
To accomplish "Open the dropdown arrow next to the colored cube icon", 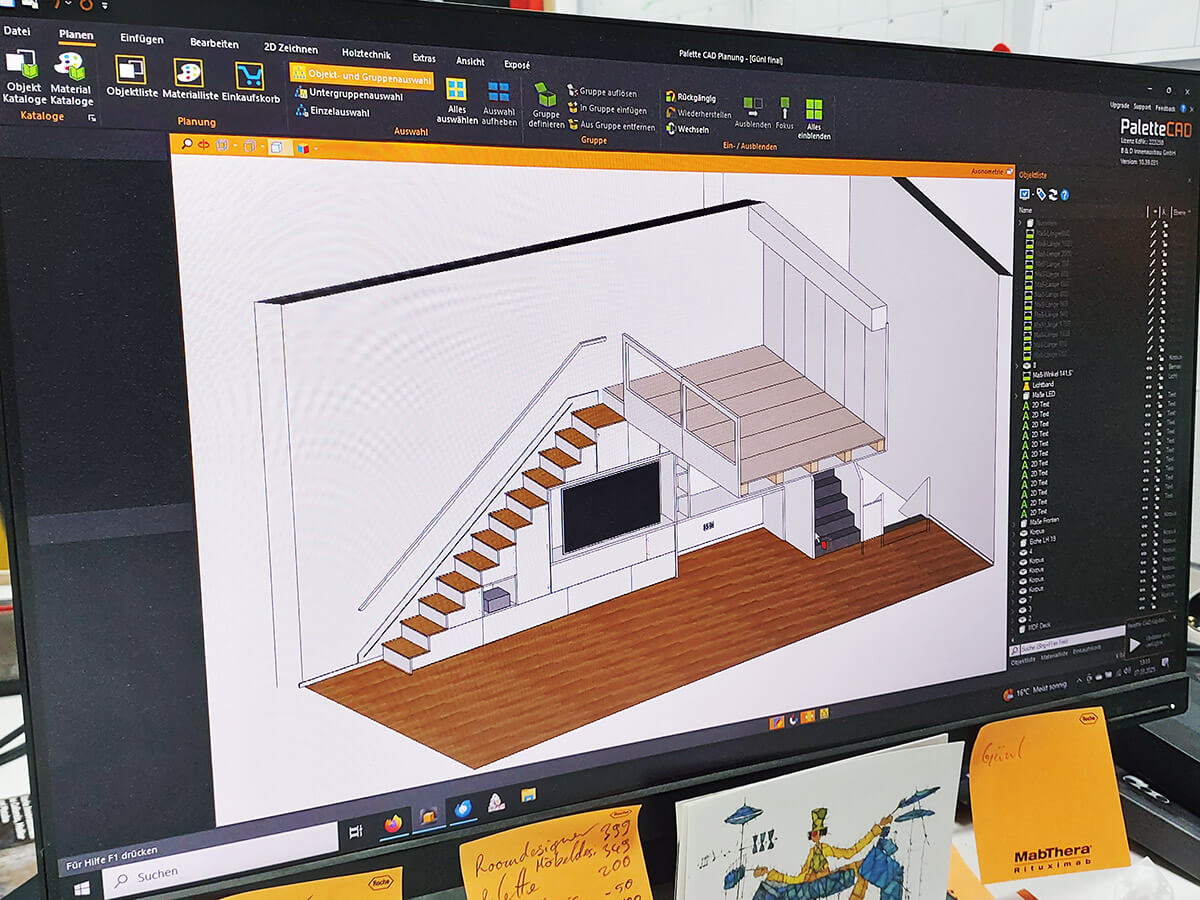I will tap(315, 149).
